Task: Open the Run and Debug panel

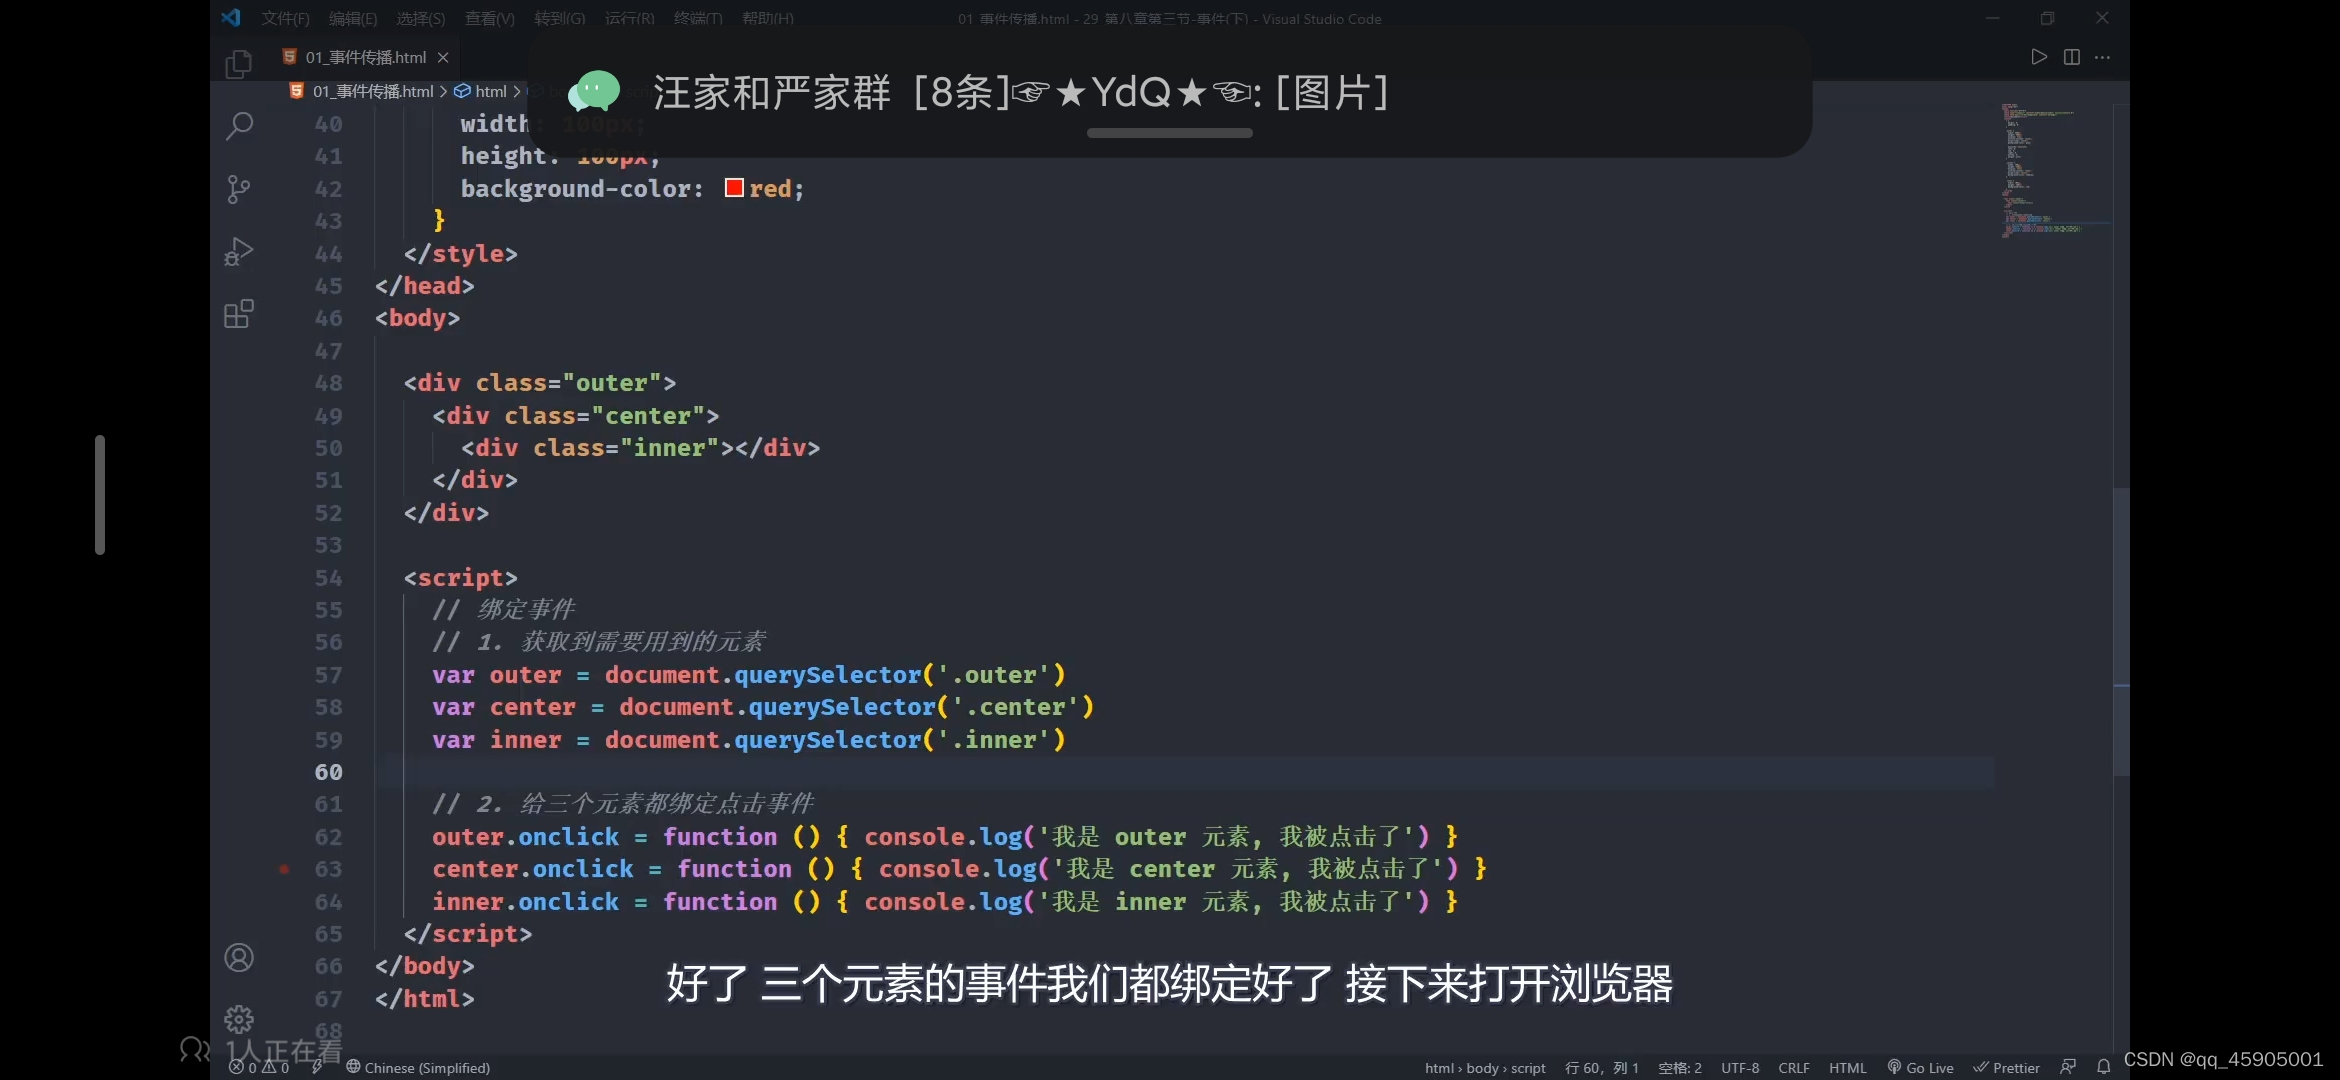Action: pos(239,251)
